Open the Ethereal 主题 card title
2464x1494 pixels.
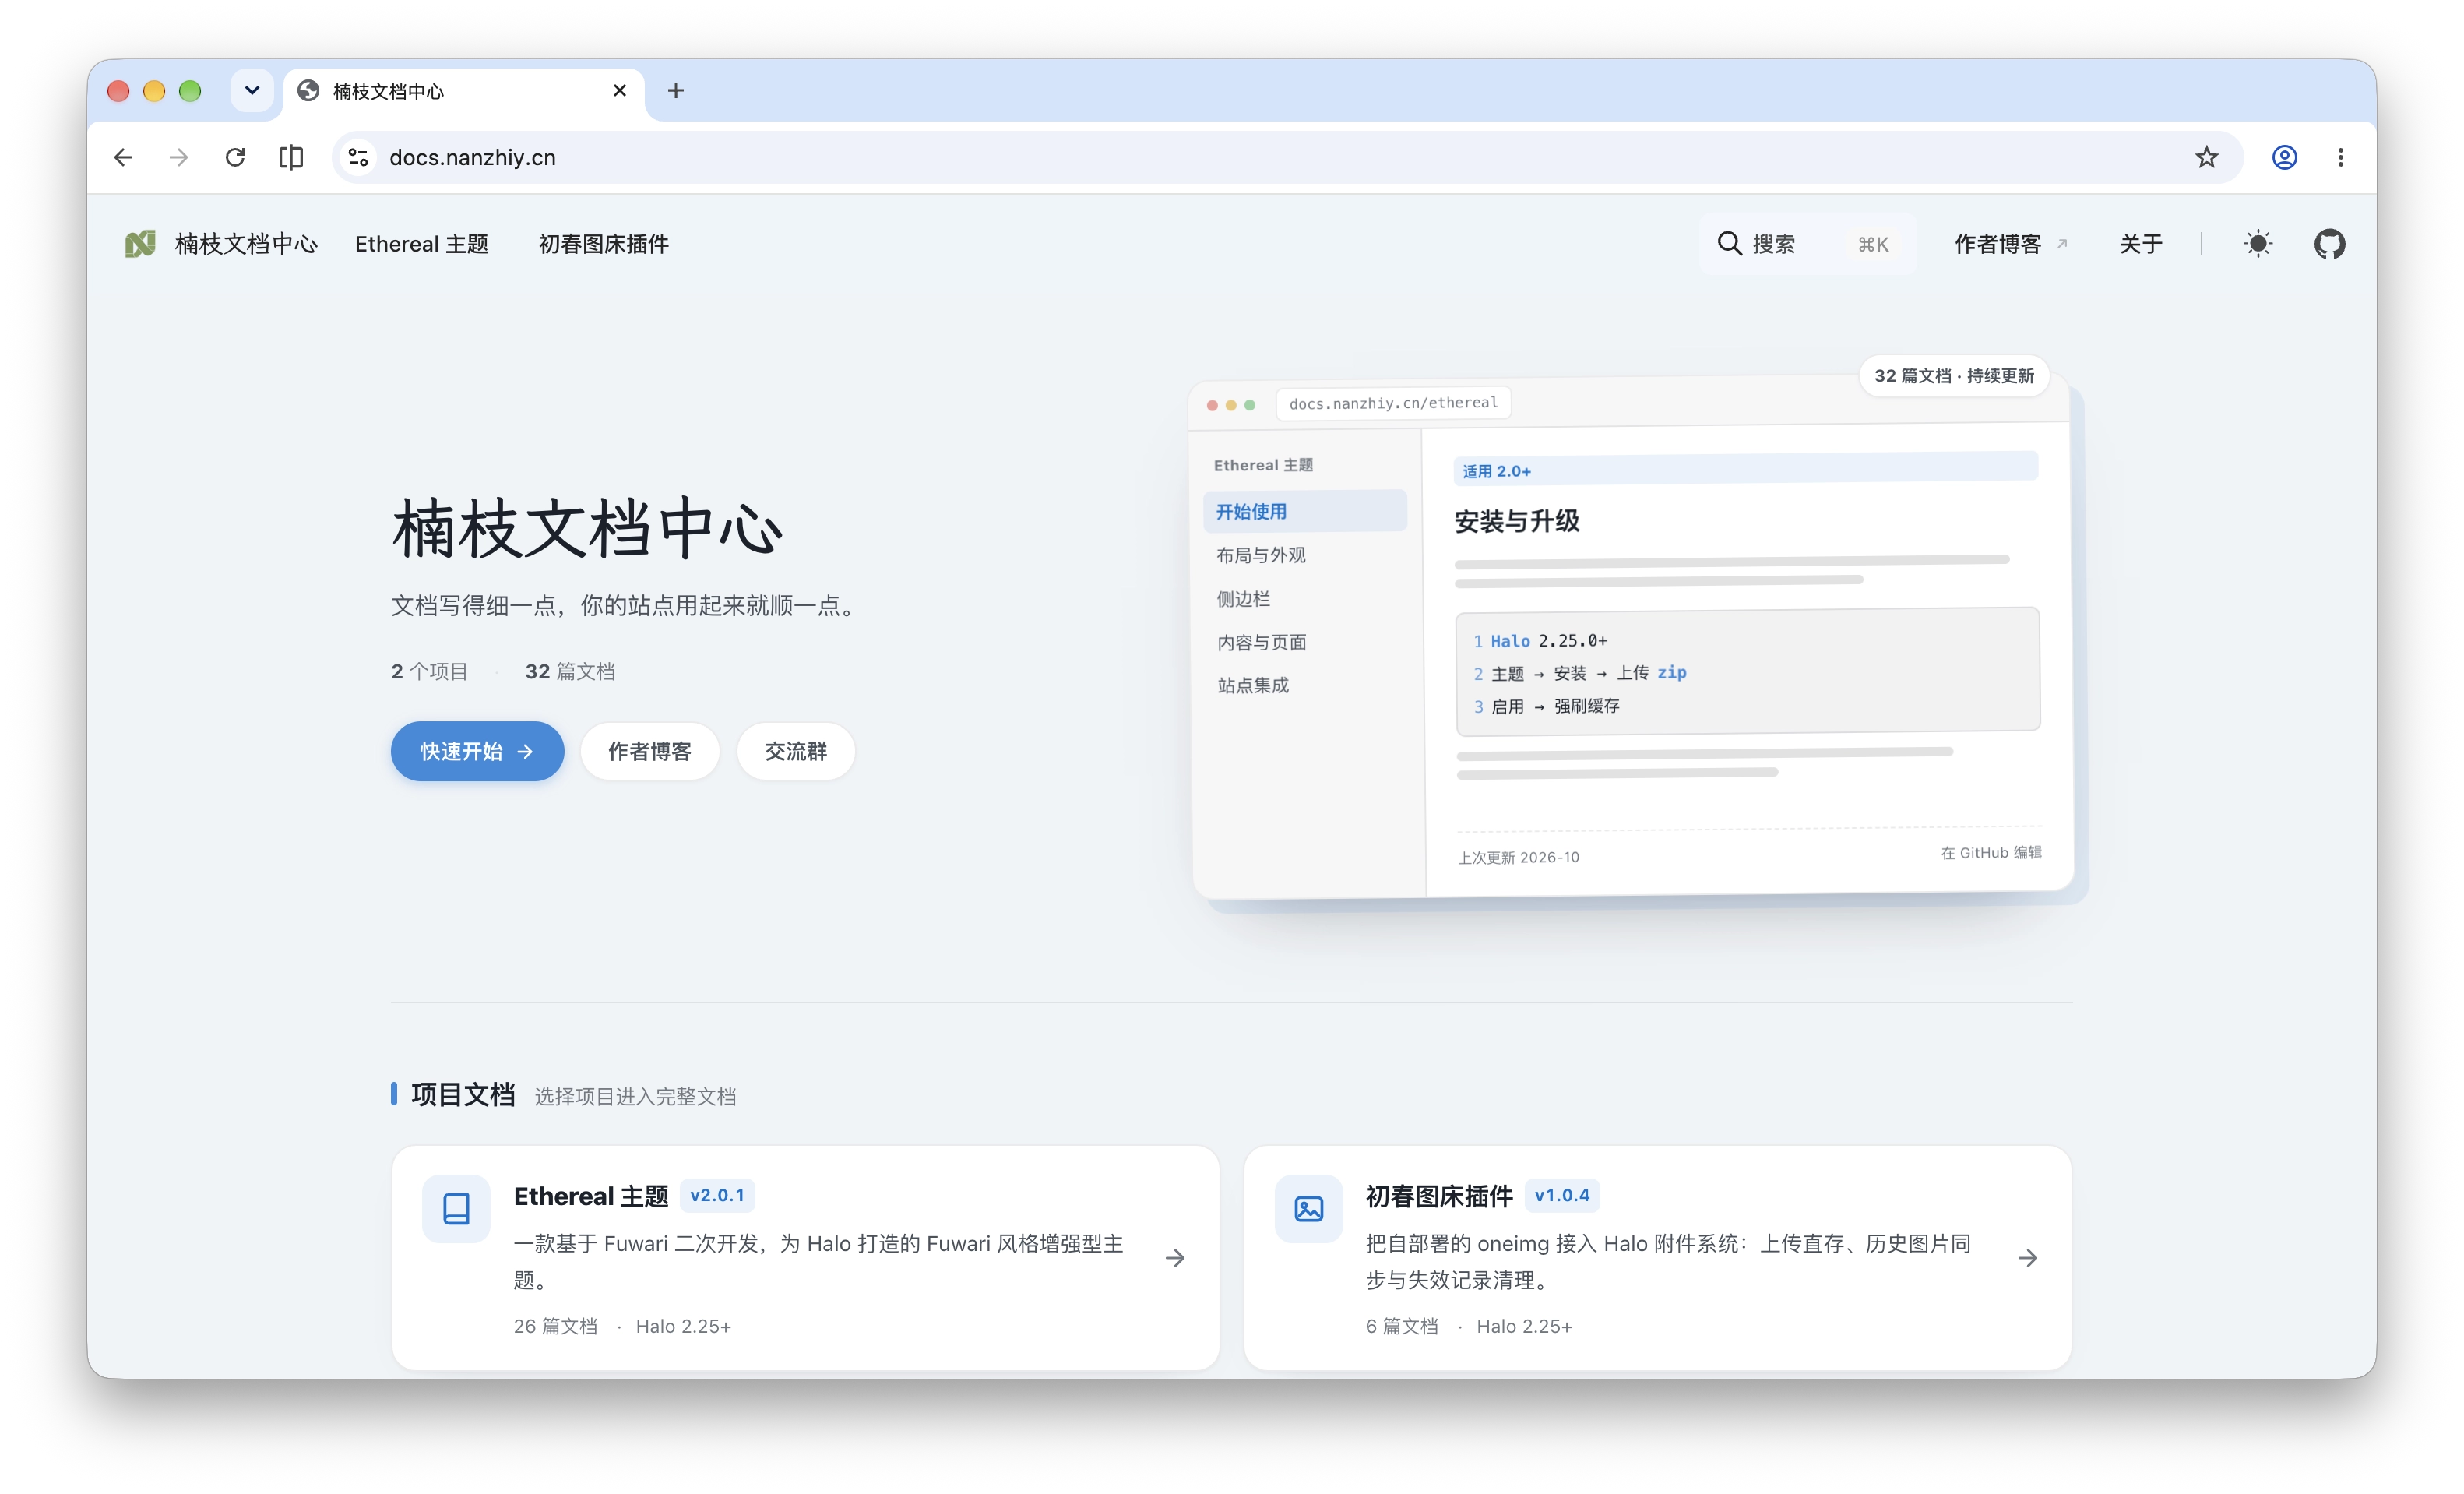(590, 1196)
